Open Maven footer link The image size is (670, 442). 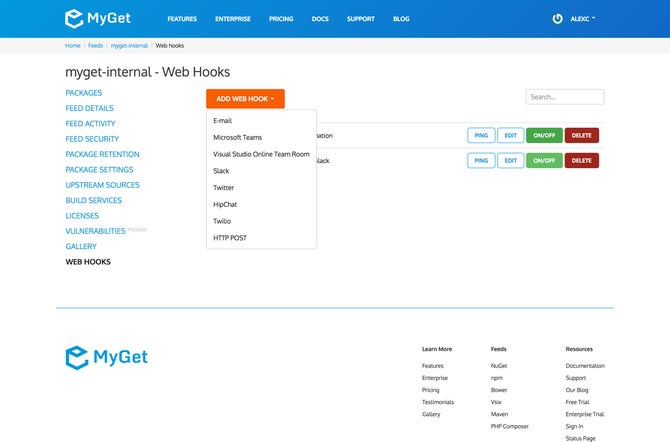[499, 414]
